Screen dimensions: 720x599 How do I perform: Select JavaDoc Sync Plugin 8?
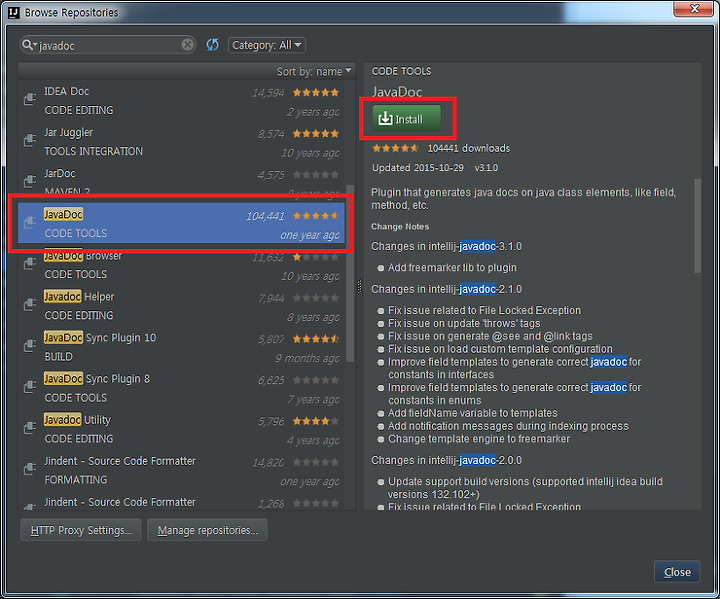click(x=182, y=388)
